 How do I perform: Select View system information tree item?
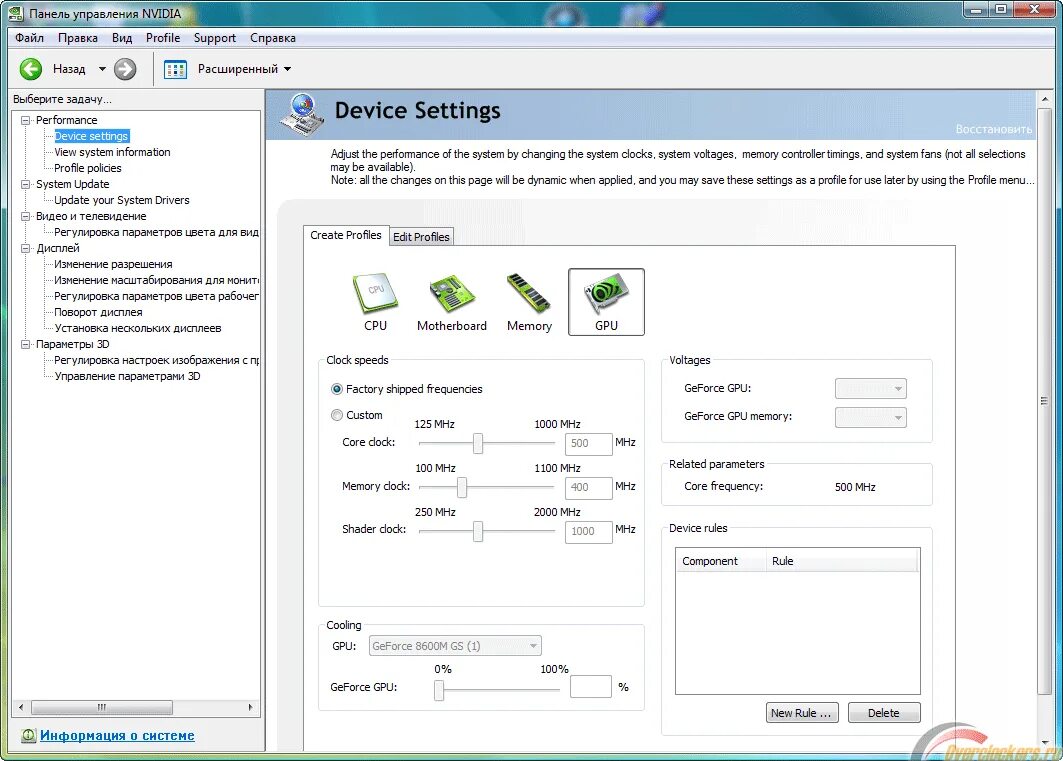pos(112,152)
